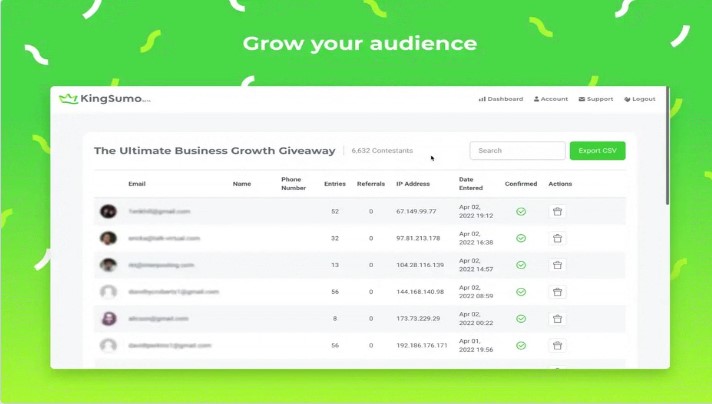Click IP address 97.81.213.178

(x=418, y=238)
